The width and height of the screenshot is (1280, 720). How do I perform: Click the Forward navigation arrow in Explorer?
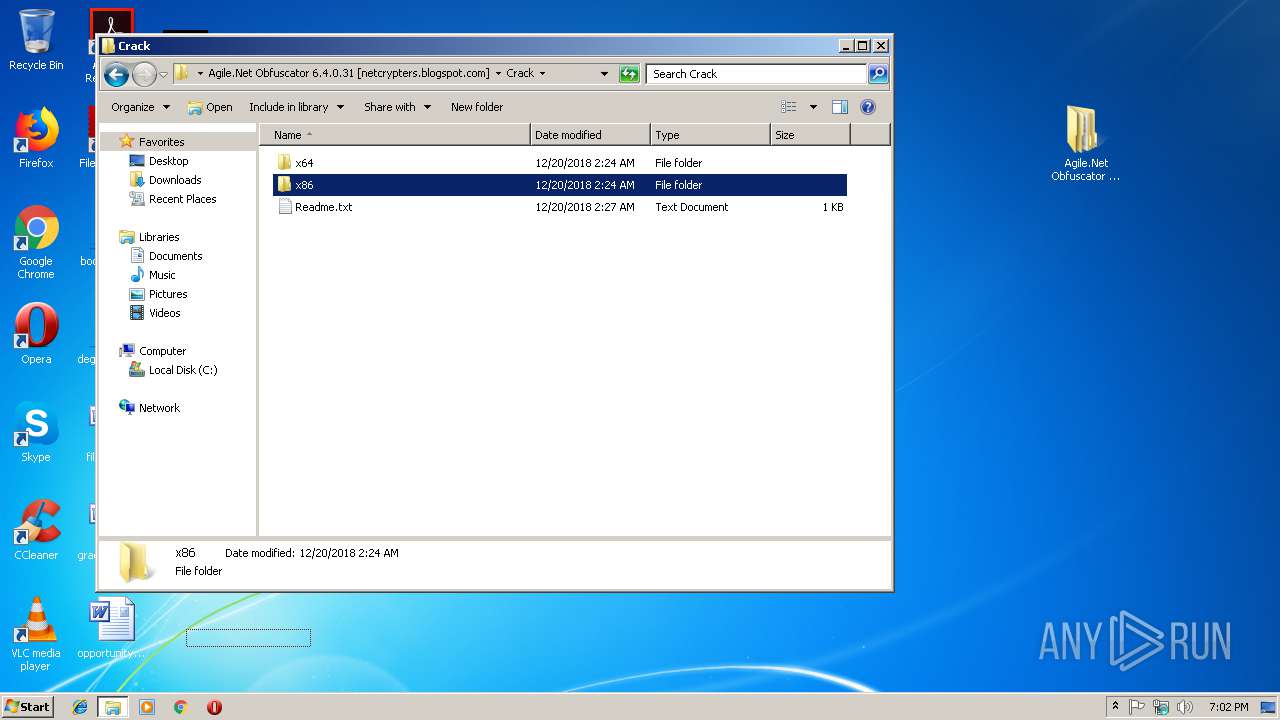144,74
